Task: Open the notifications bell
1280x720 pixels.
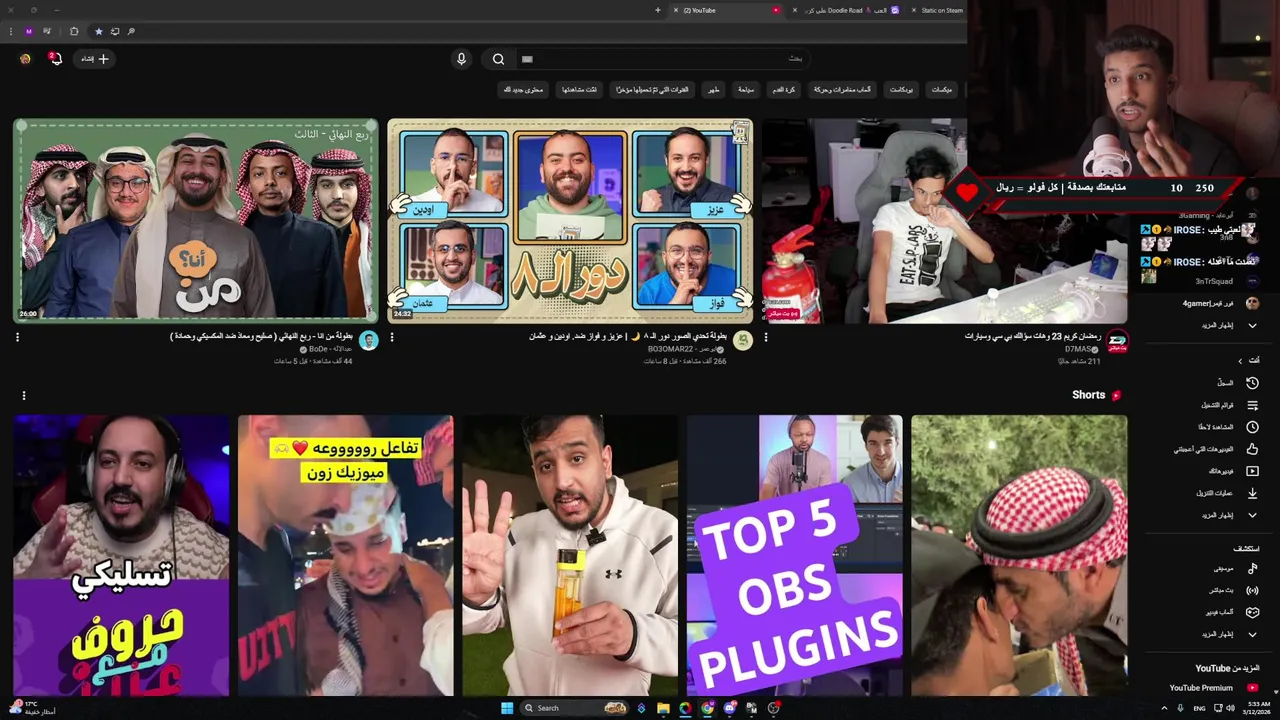Action: click(x=56, y=59)
